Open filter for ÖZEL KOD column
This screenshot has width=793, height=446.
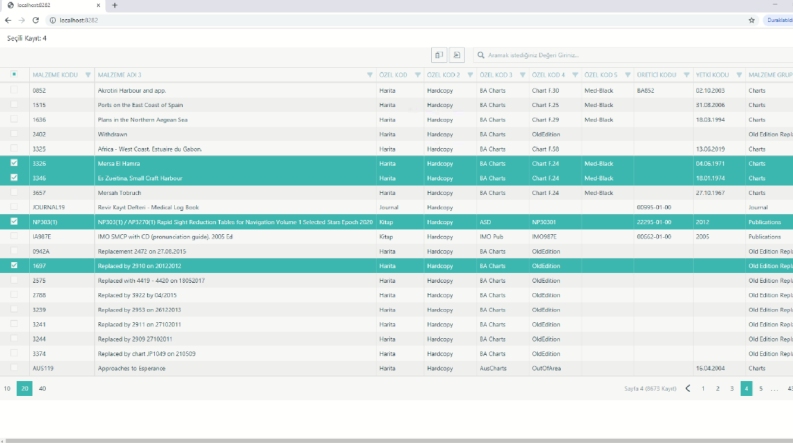point(418,75)
